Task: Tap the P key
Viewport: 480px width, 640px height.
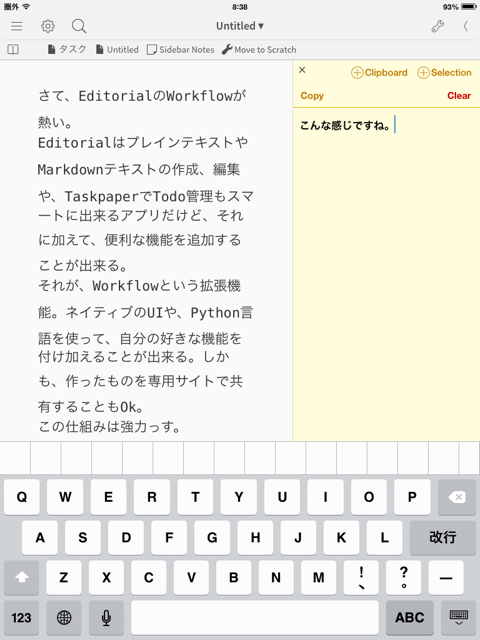Action: pyautogui.click(x=412, y=497)
